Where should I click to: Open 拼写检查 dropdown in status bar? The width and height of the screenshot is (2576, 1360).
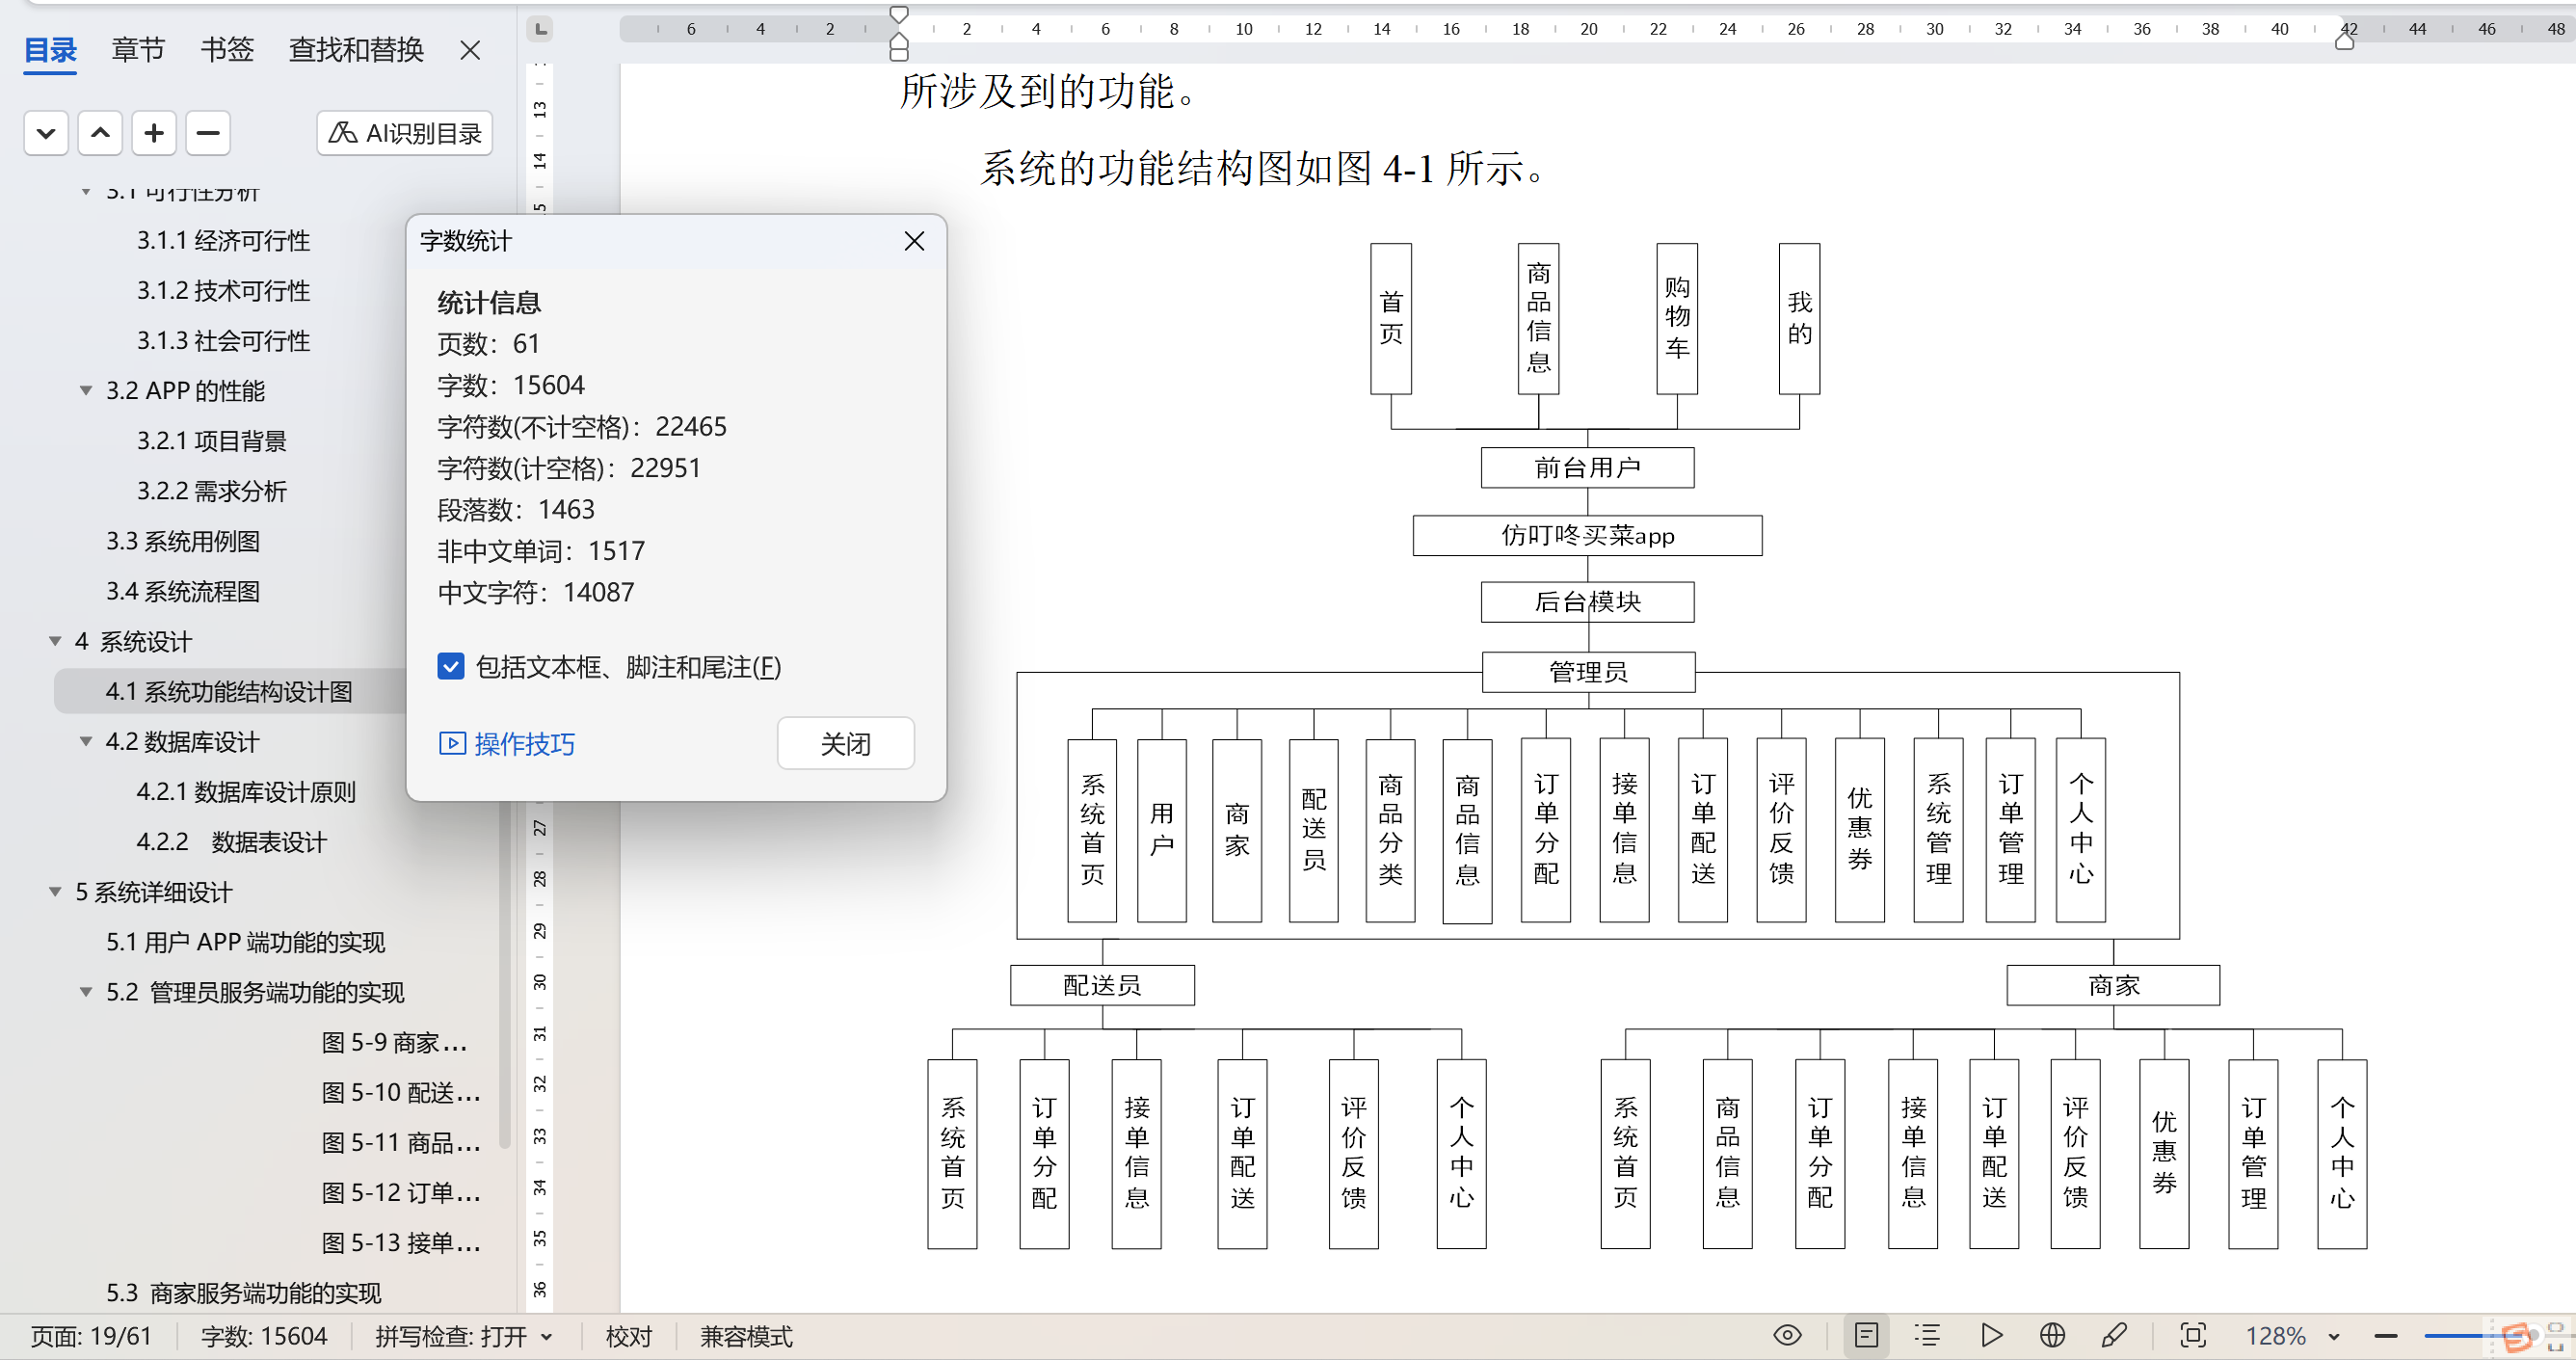coord(547,1336)
